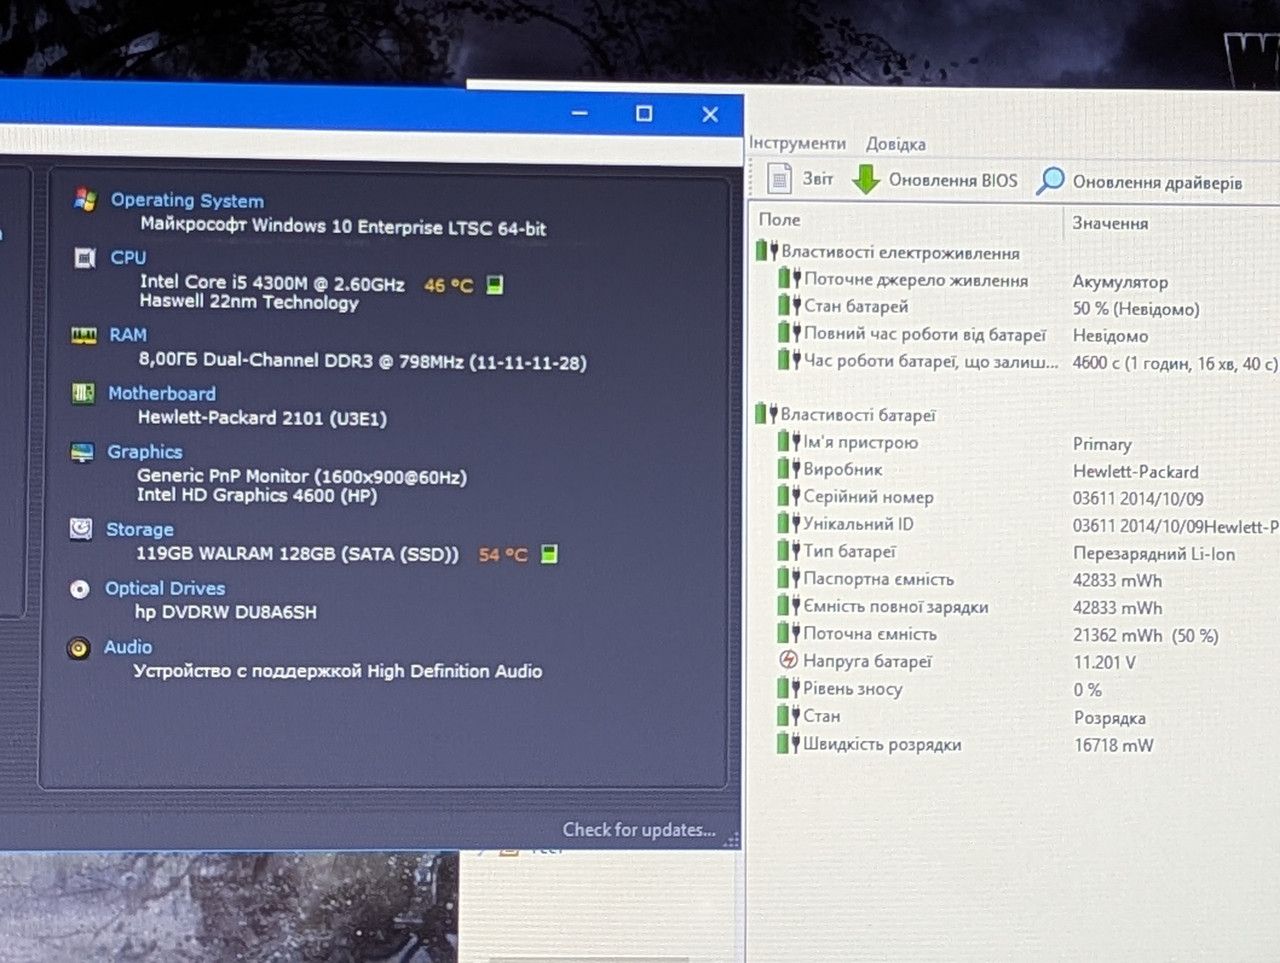The width and height of the screenshot is (1280, 963).
Task: Open the RAM section link
Action: (128, 334)
